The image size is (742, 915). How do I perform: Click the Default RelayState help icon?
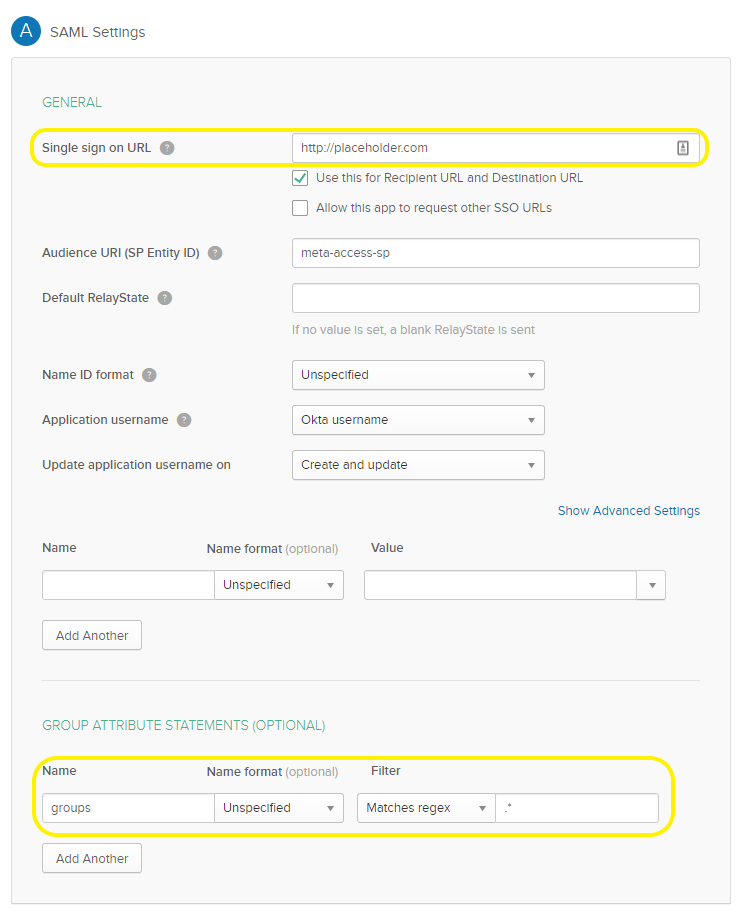165,298
